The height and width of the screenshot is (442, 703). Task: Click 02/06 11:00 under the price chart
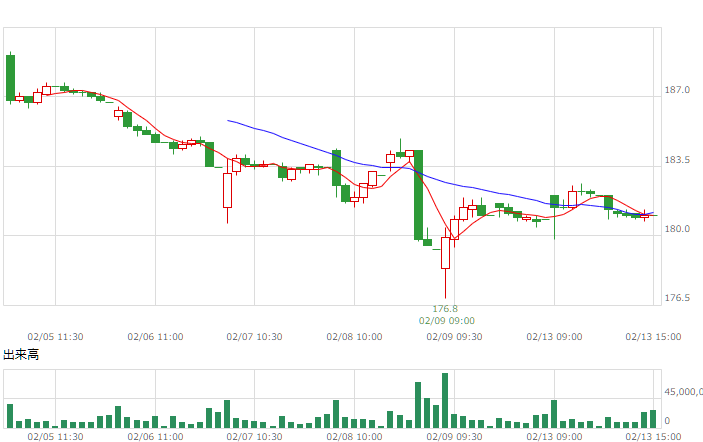(155, 337)
